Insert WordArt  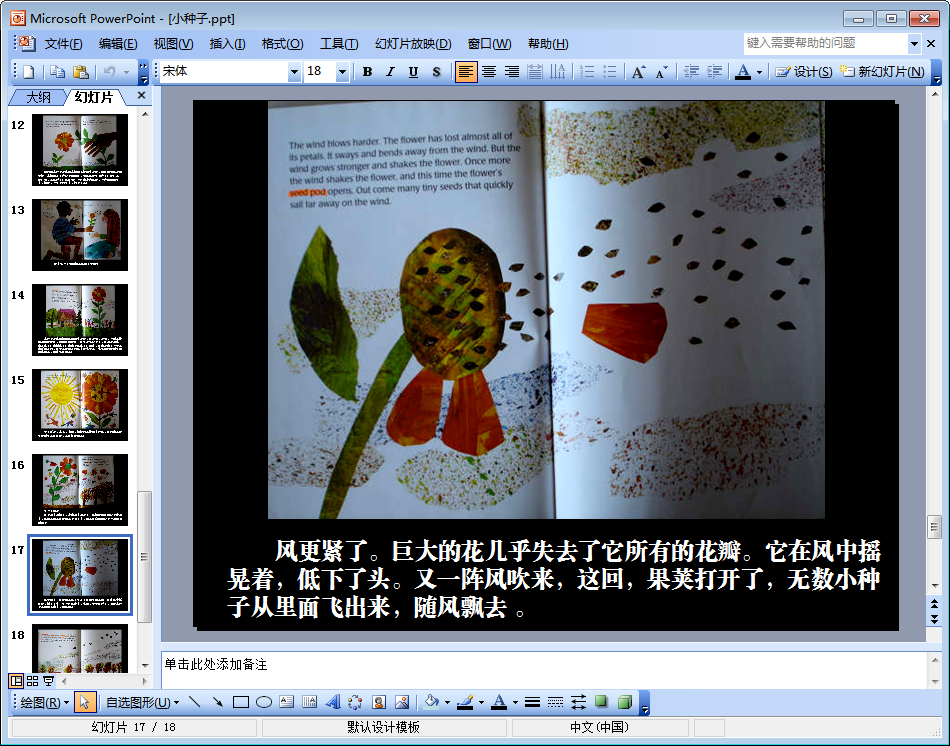(333, 702)
